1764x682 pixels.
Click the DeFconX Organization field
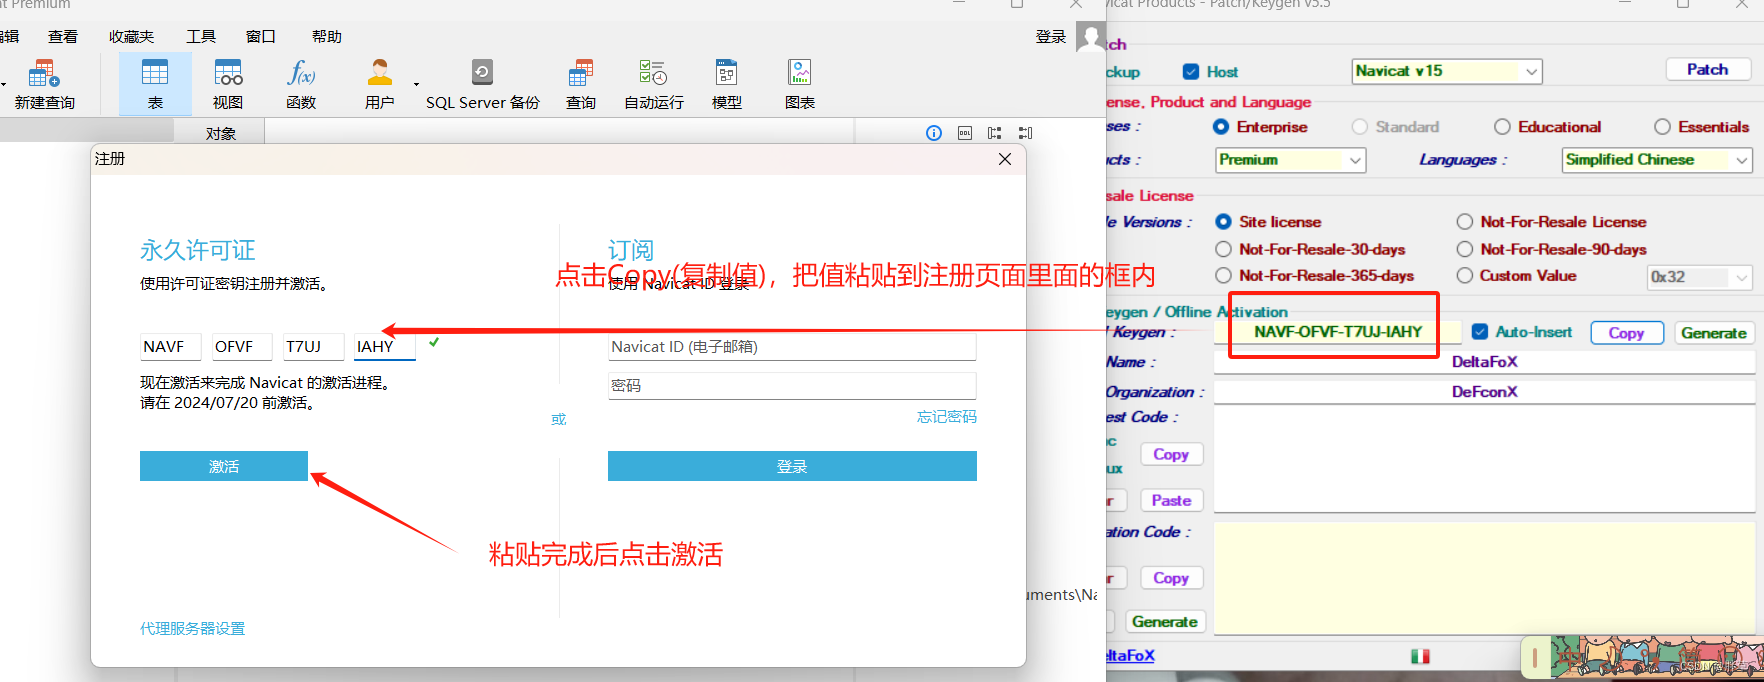(x=1484, y=392)
